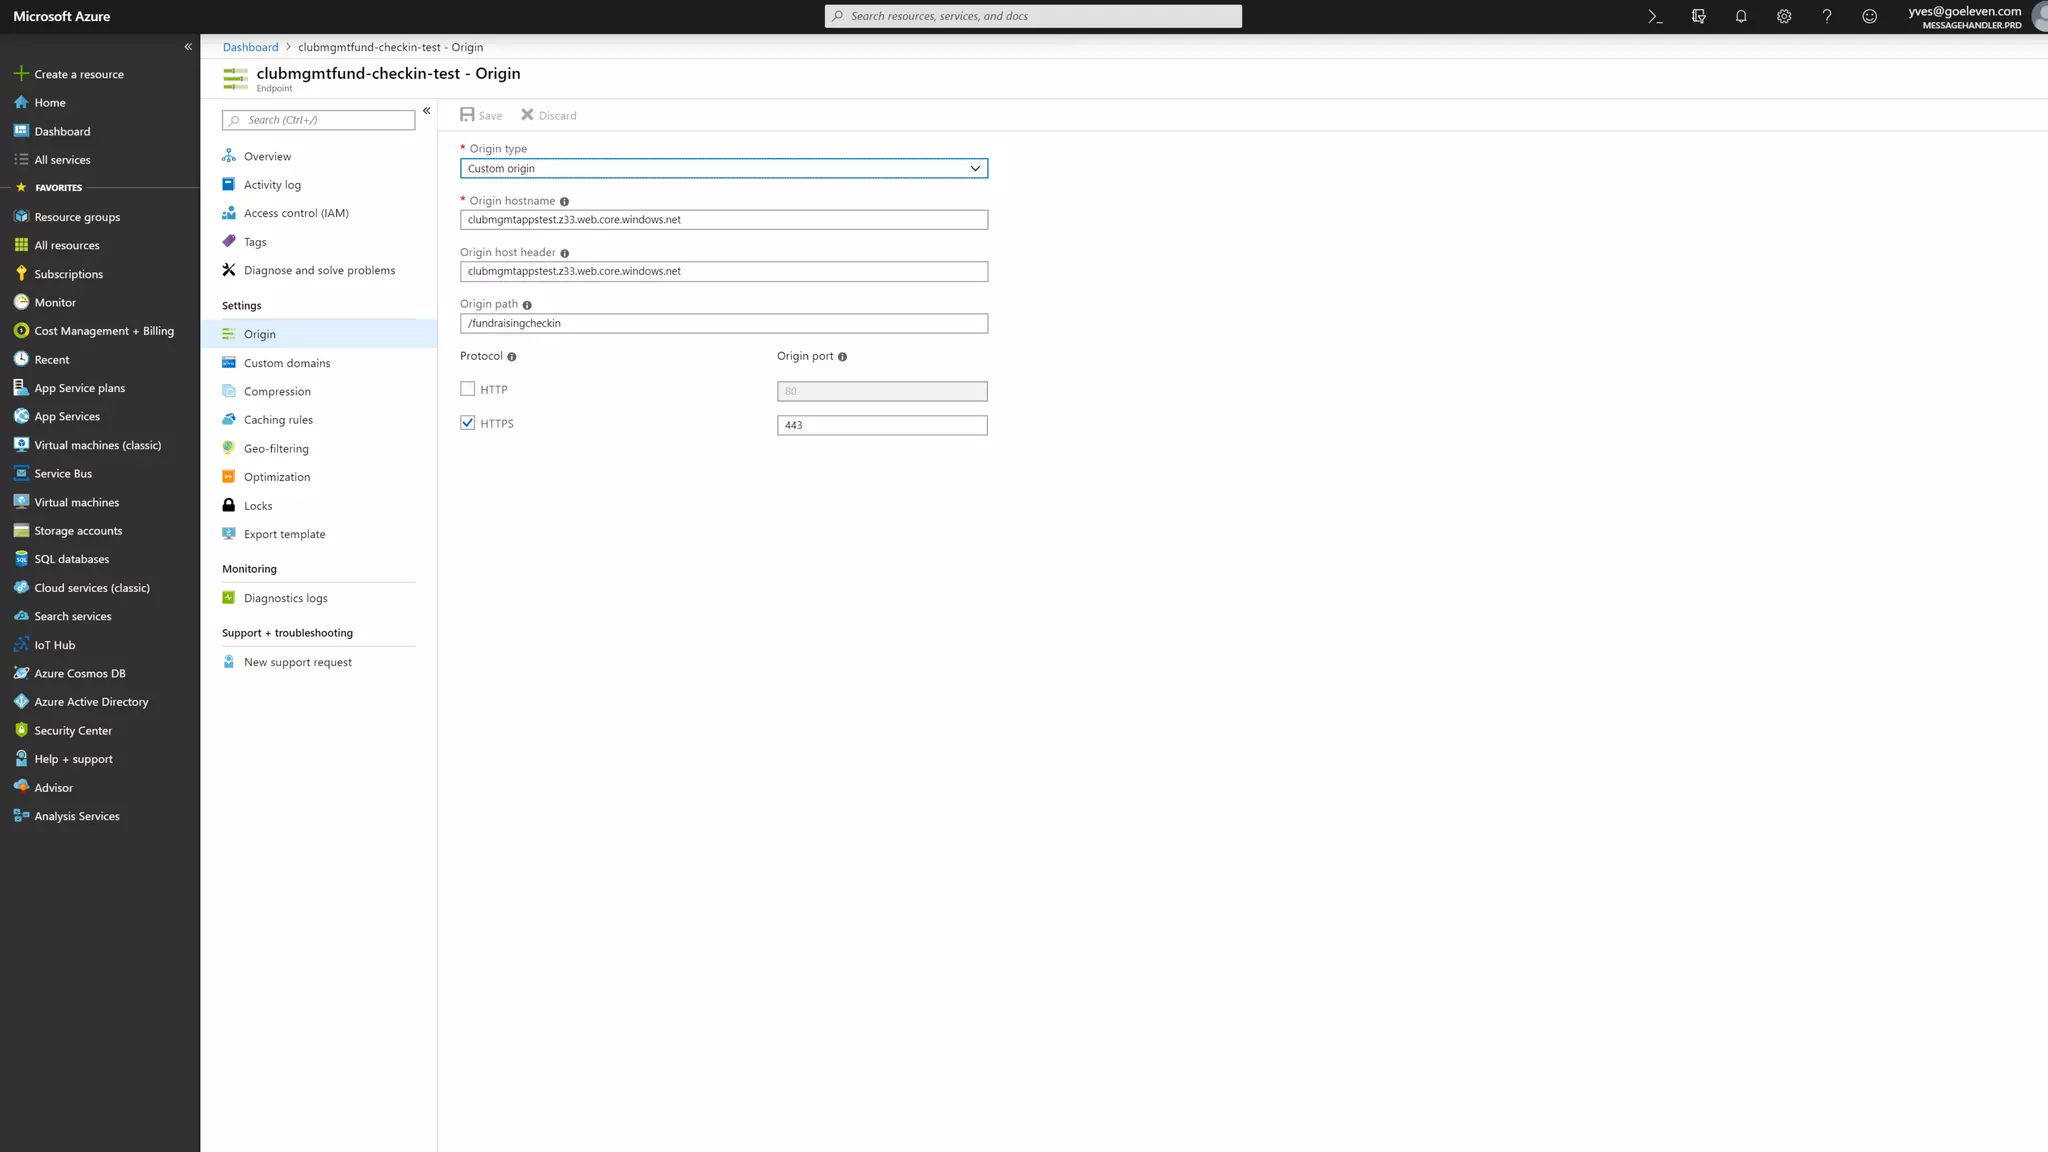Screen dimensions: 2048x1152
Task: Click Origin hostname info icon
Action: click(564, 202)
